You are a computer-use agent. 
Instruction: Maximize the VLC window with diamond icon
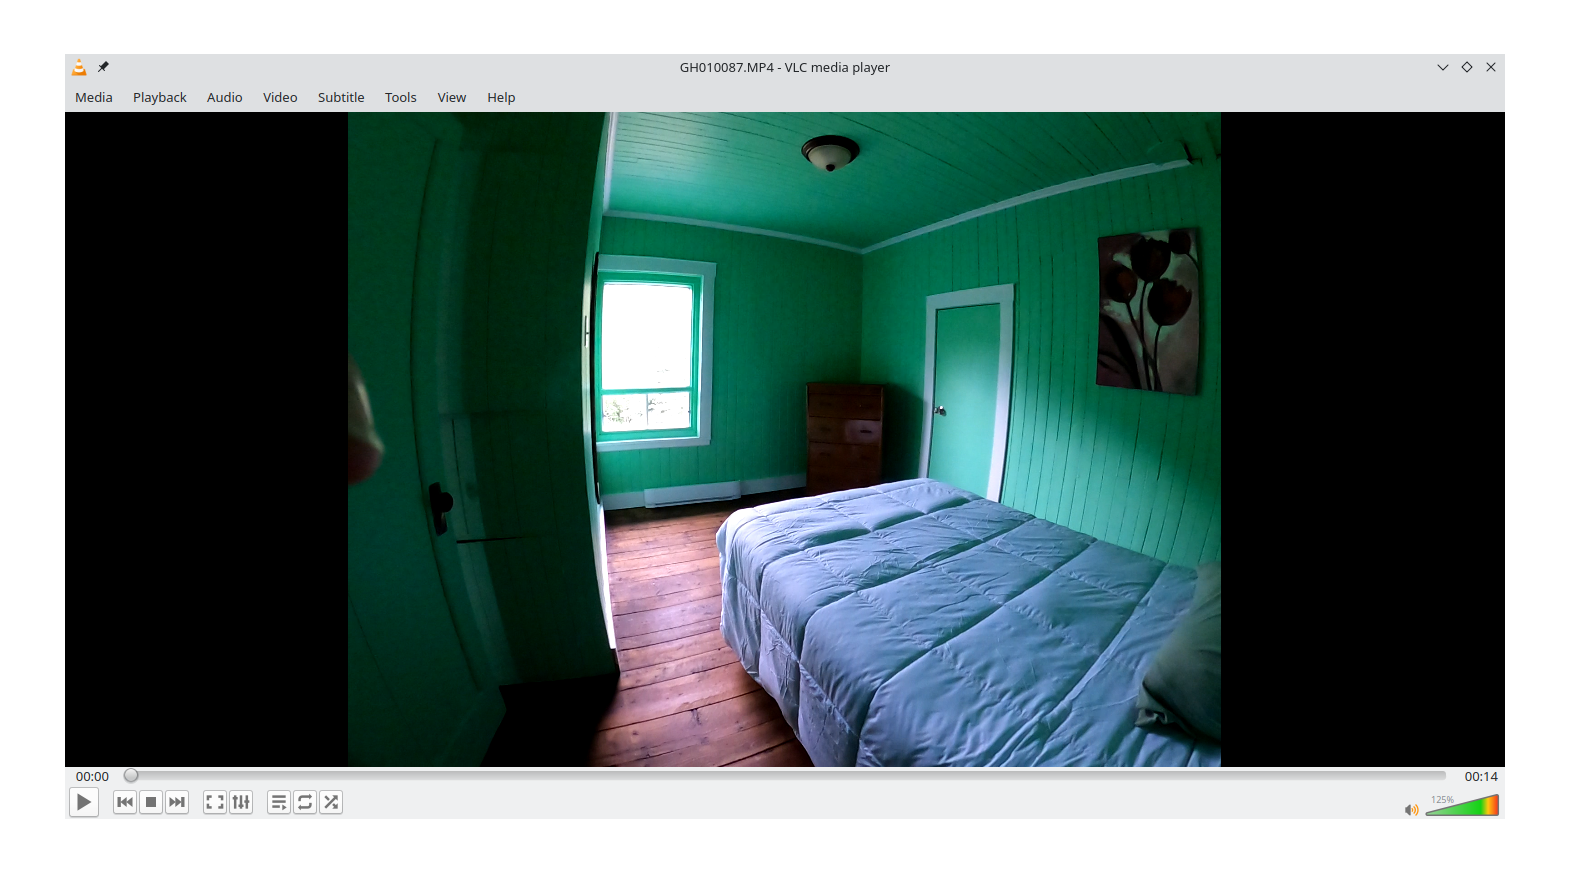click(1467, 67)
